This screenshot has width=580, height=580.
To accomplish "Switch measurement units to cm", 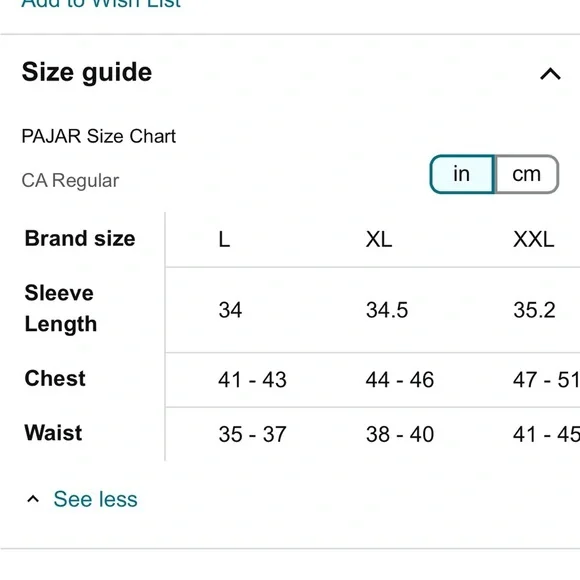I will pyautogui.click(x=526, y=174).
